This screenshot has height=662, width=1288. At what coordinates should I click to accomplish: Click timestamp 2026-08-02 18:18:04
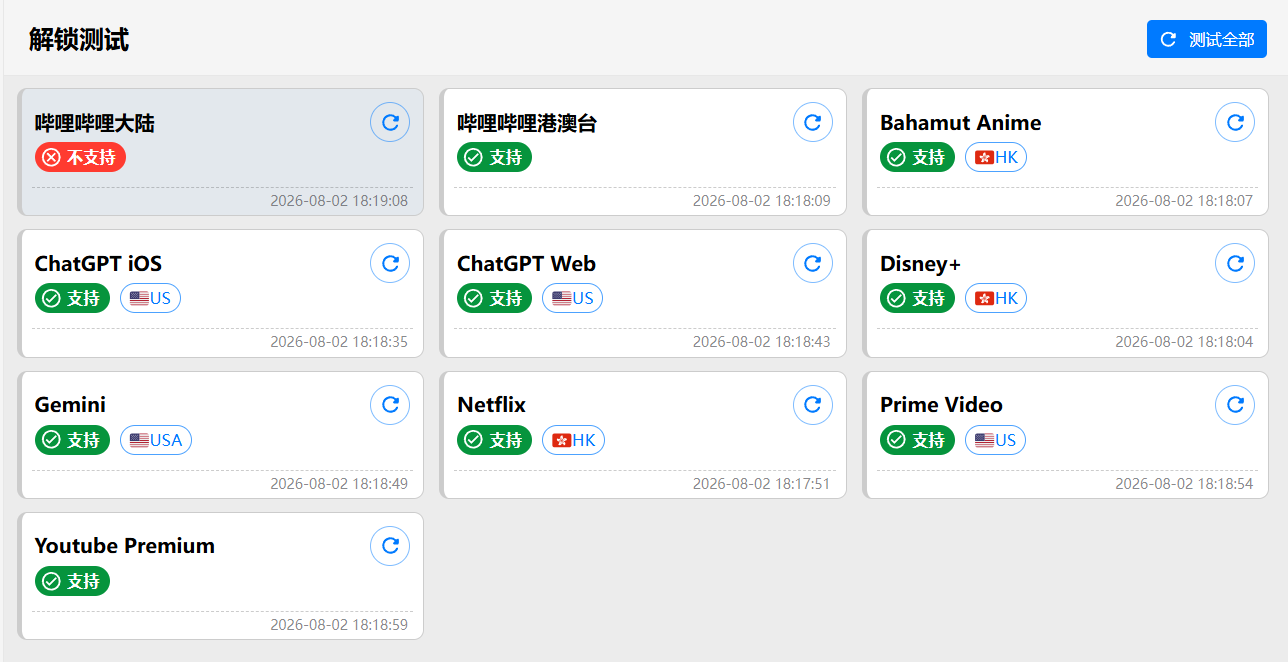pos(1184,342)
